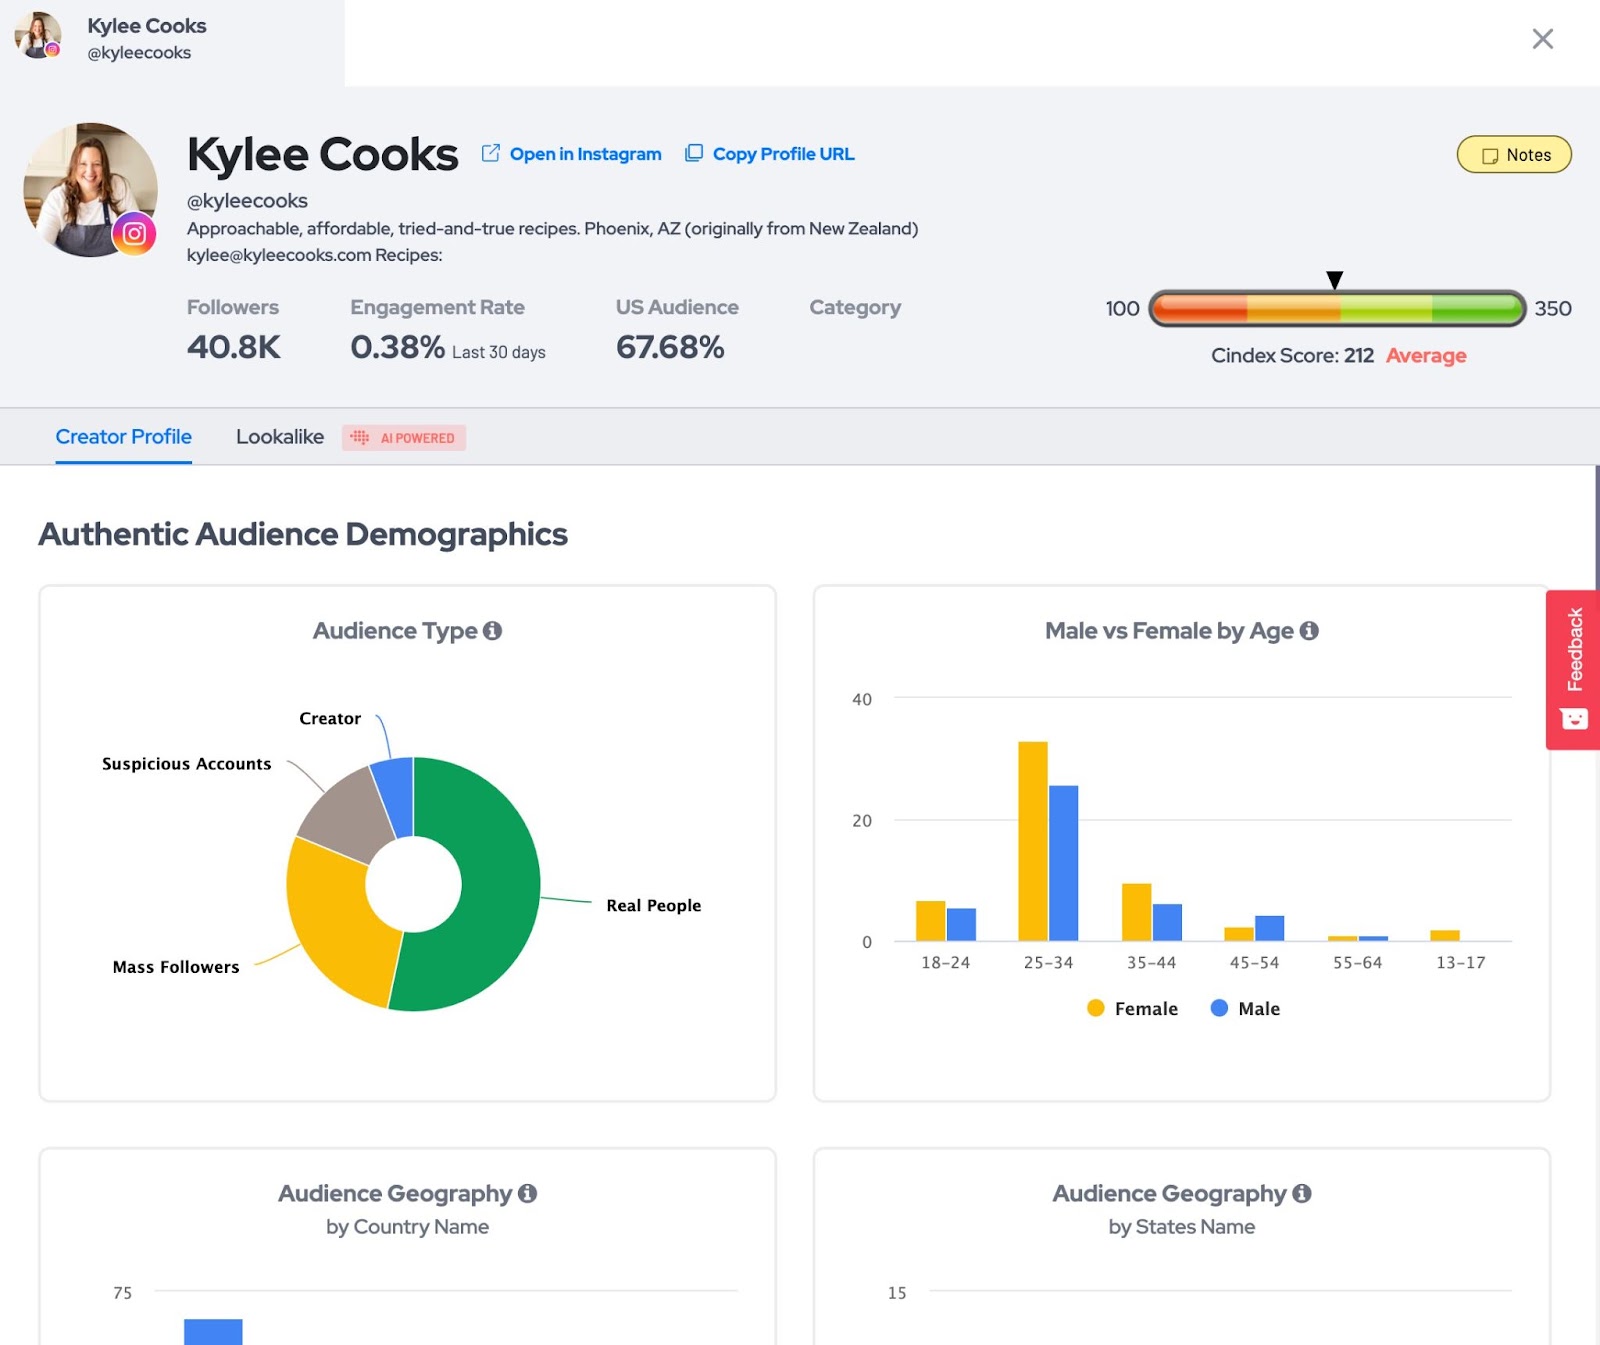Click the 'Category' label
The image size is (1600, 1345).
click(x=855, y=308)
